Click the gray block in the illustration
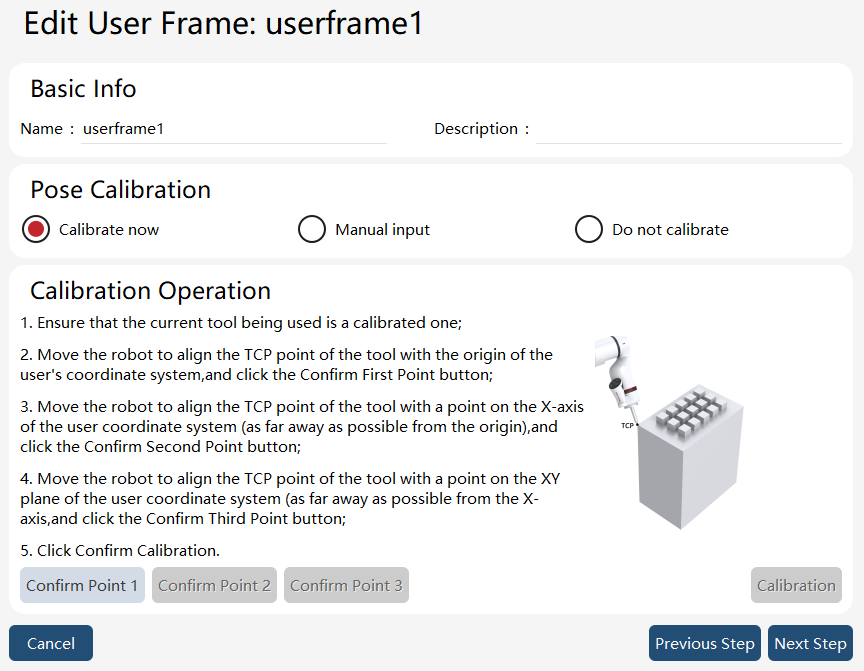Viewport: 864px width, 671px height. 690,457
